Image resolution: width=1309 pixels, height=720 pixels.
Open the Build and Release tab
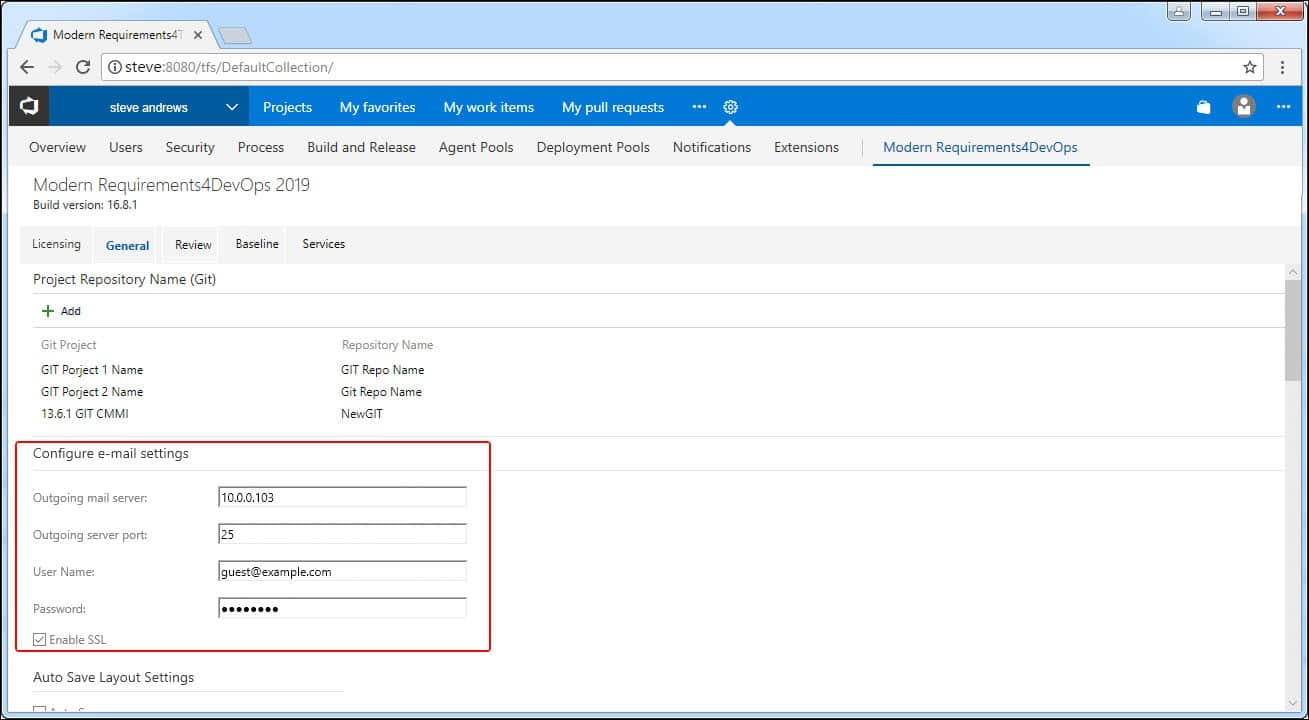(361, 147)
